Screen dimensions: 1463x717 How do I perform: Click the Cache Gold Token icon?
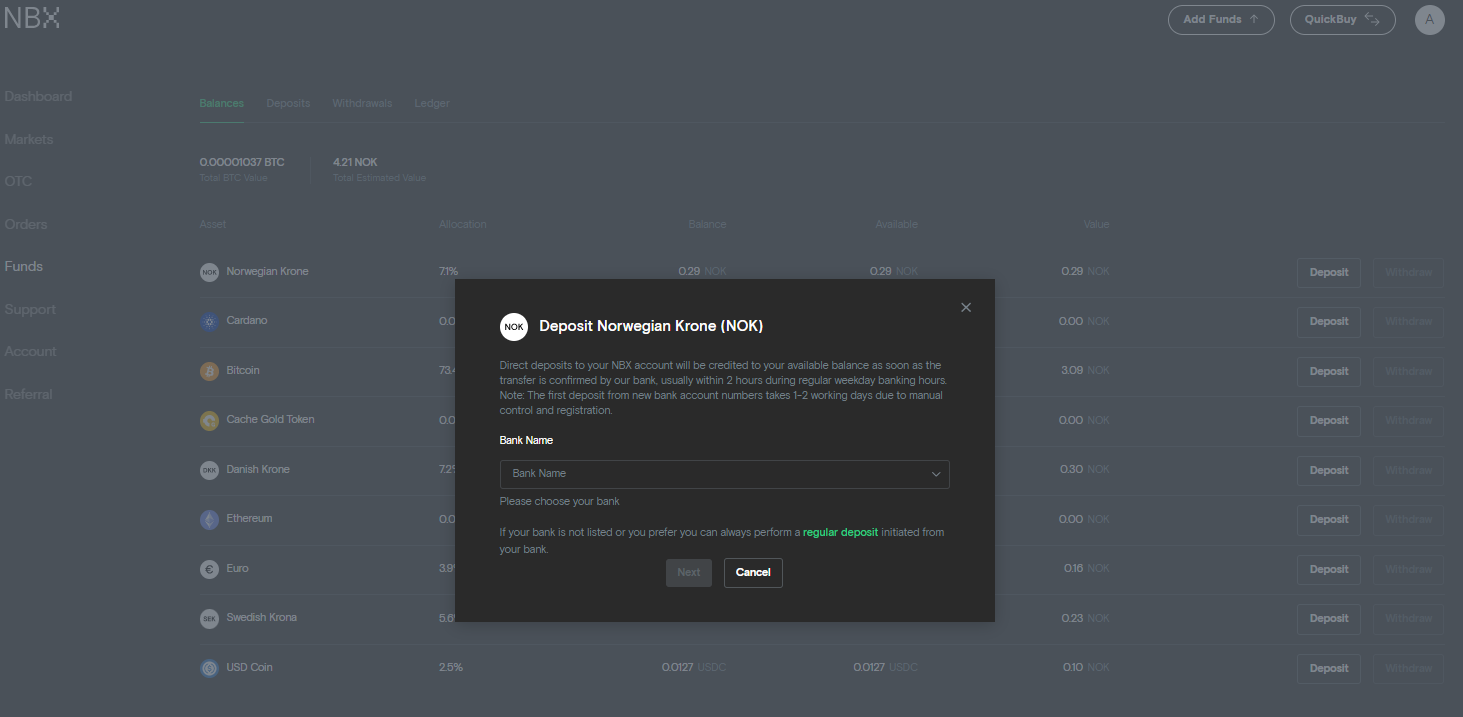tap(209, 420)
